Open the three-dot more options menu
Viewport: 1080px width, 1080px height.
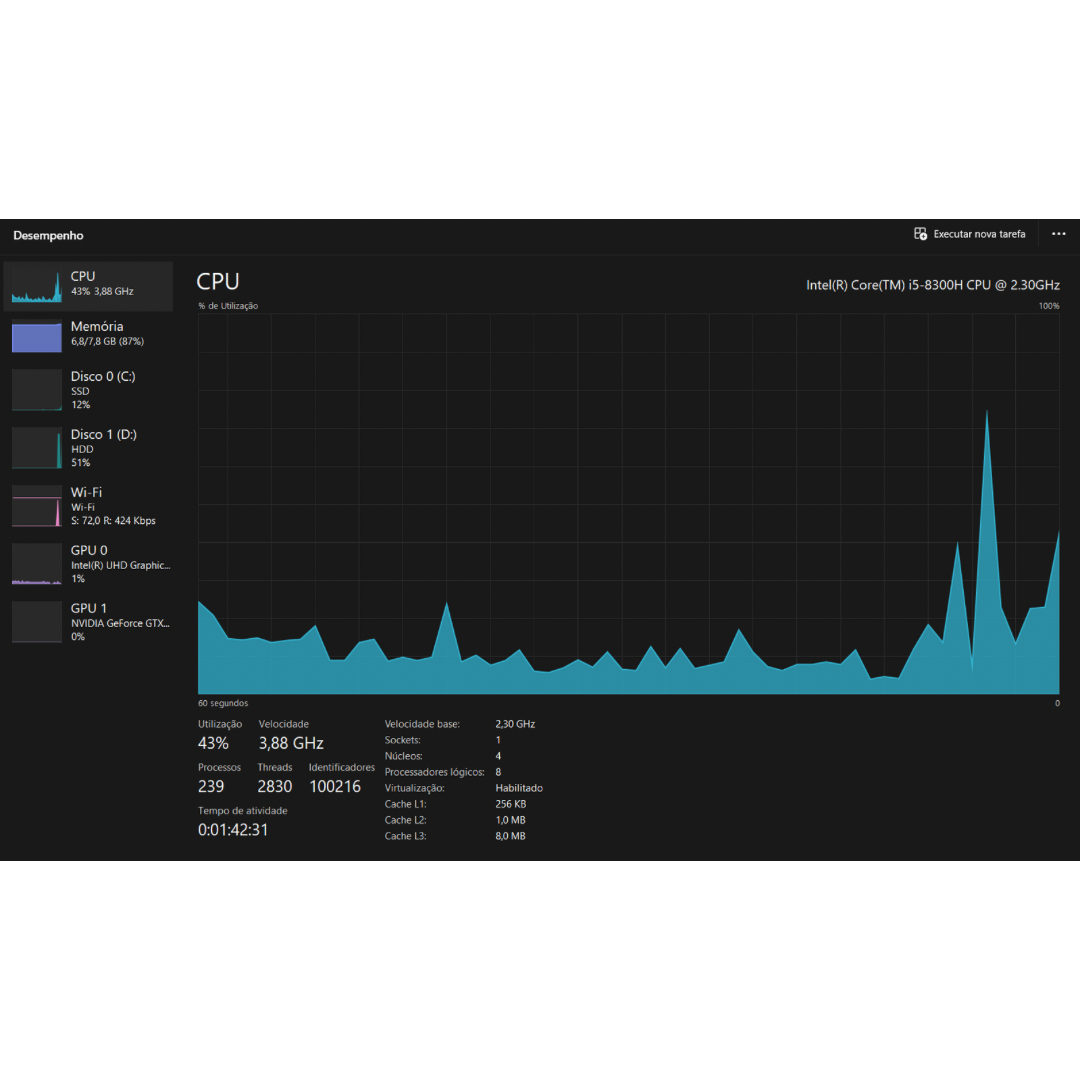click(1058, 234)
